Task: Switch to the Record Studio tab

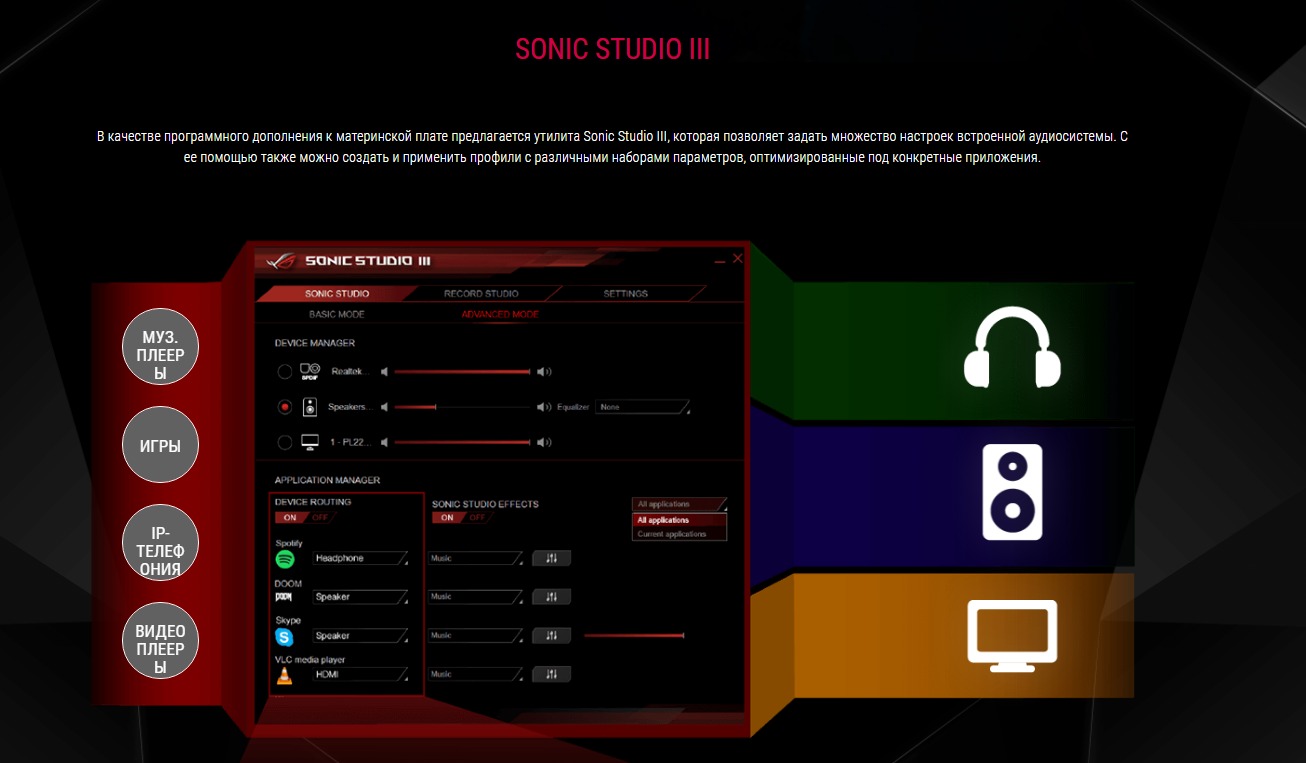Action: tap(481, 294)
